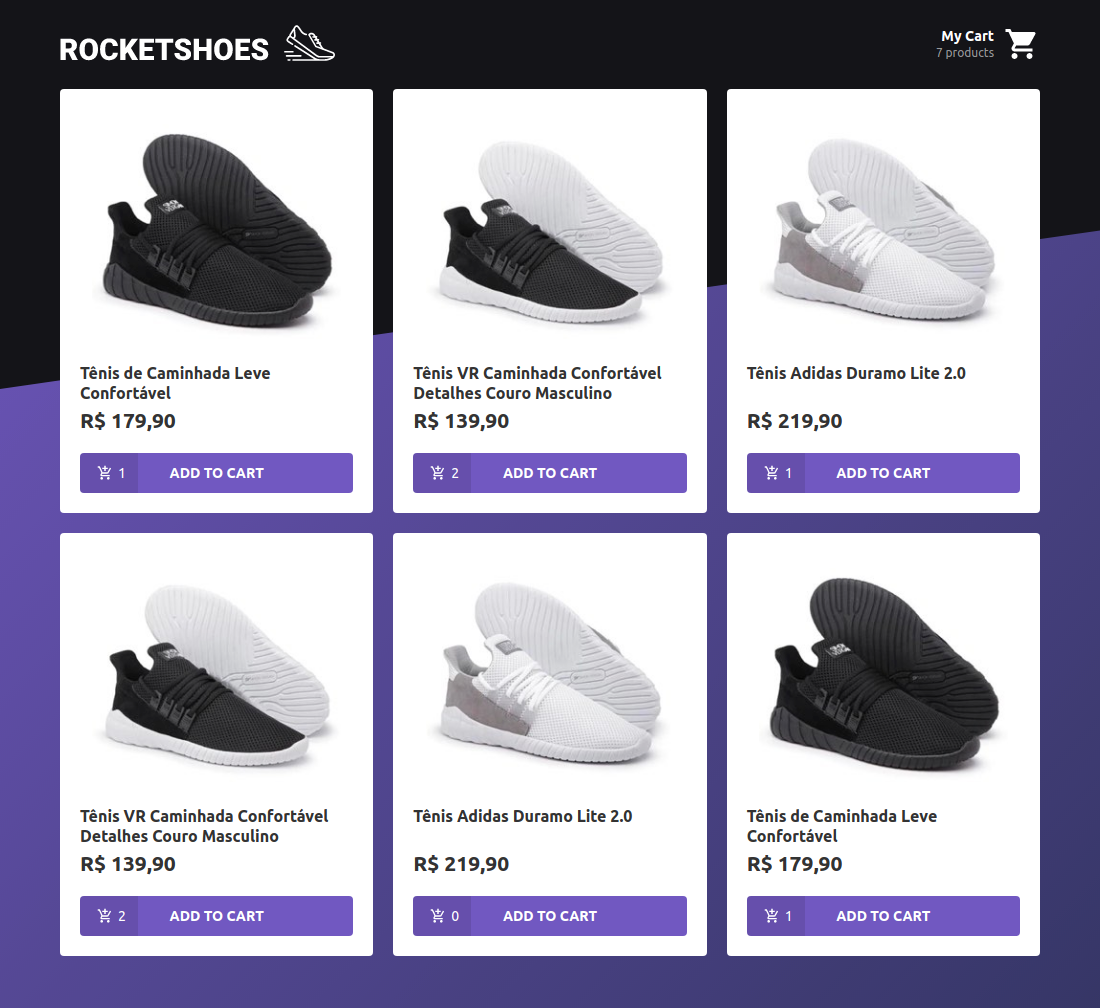Add top-left R$ 179,90 sneaker to cart
Viewport: 1100px width, 1008px height.
point(216,473)
